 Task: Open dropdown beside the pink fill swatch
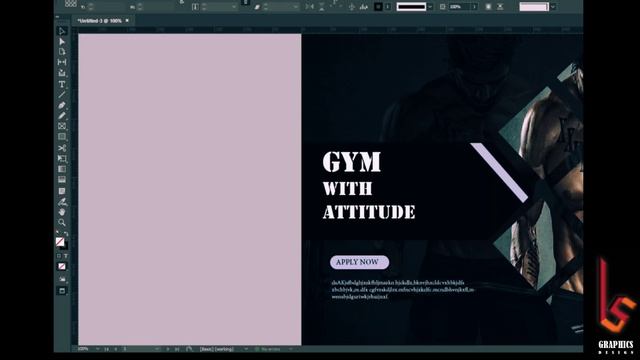553,7
